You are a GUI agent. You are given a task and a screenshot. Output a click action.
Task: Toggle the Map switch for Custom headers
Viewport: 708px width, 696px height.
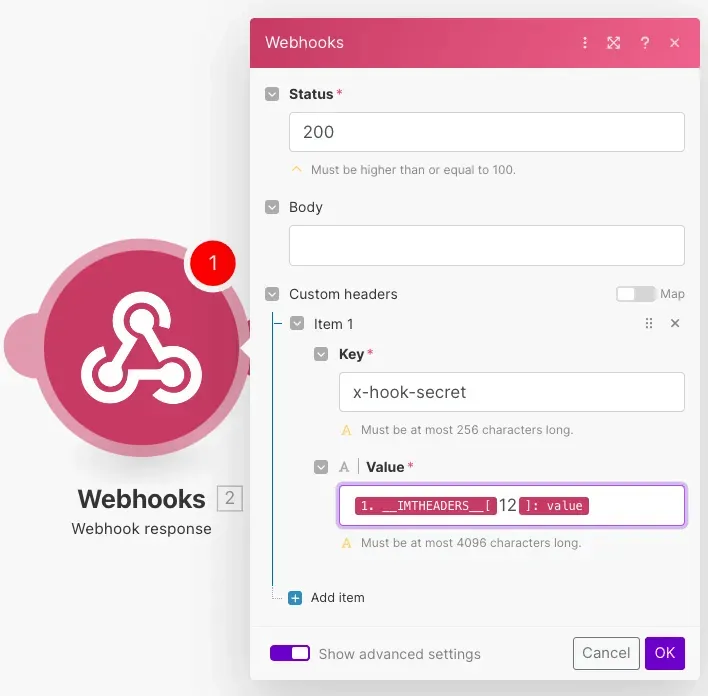pyautogui.click(x=636, y=294)
